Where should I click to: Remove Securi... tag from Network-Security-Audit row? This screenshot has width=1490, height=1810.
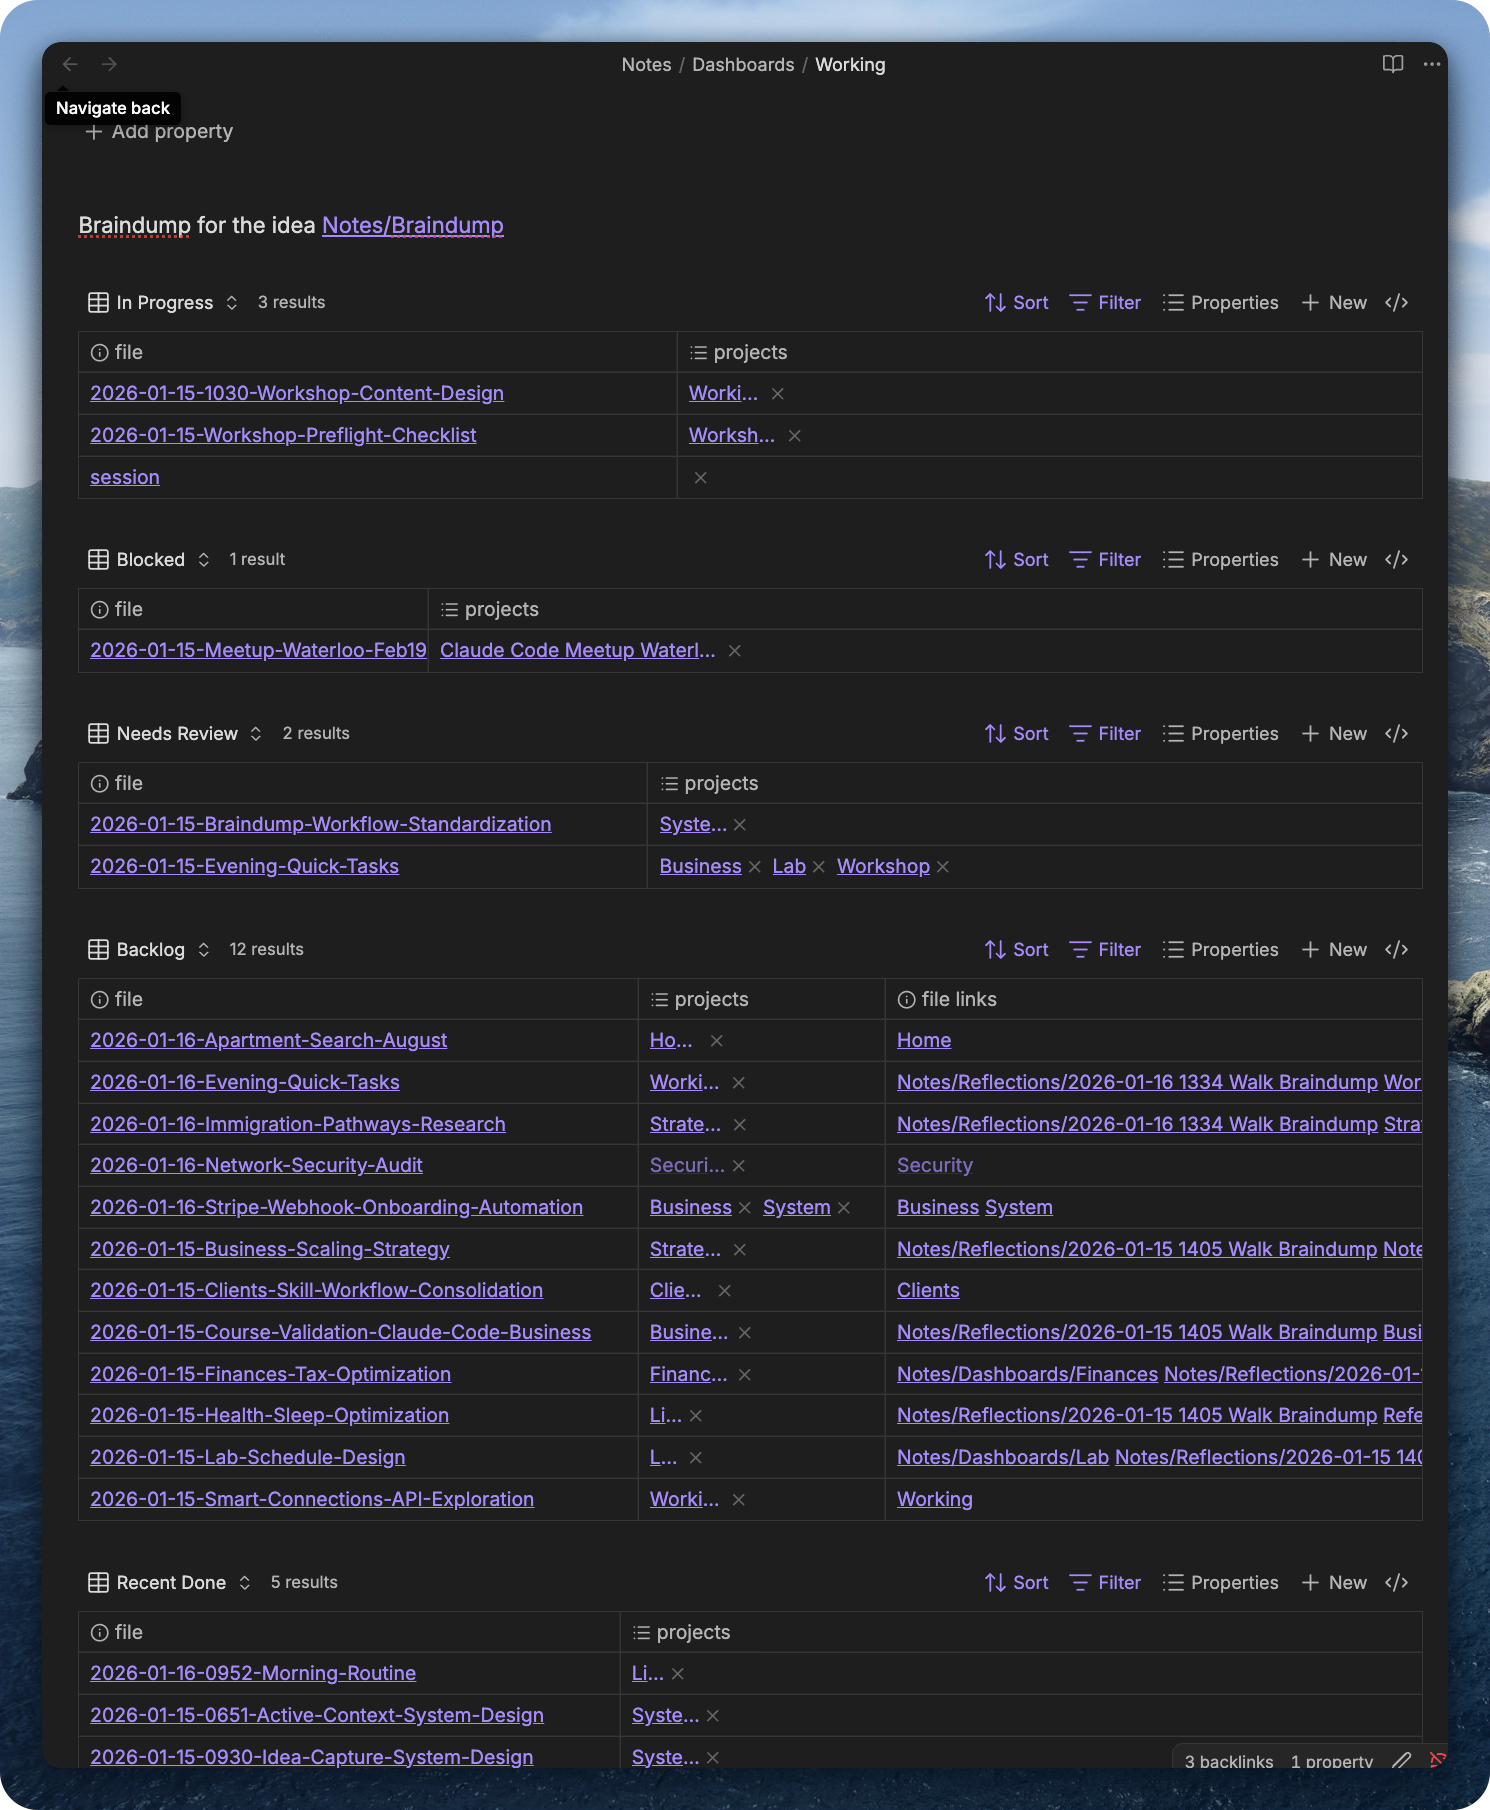coord(739,1166)
